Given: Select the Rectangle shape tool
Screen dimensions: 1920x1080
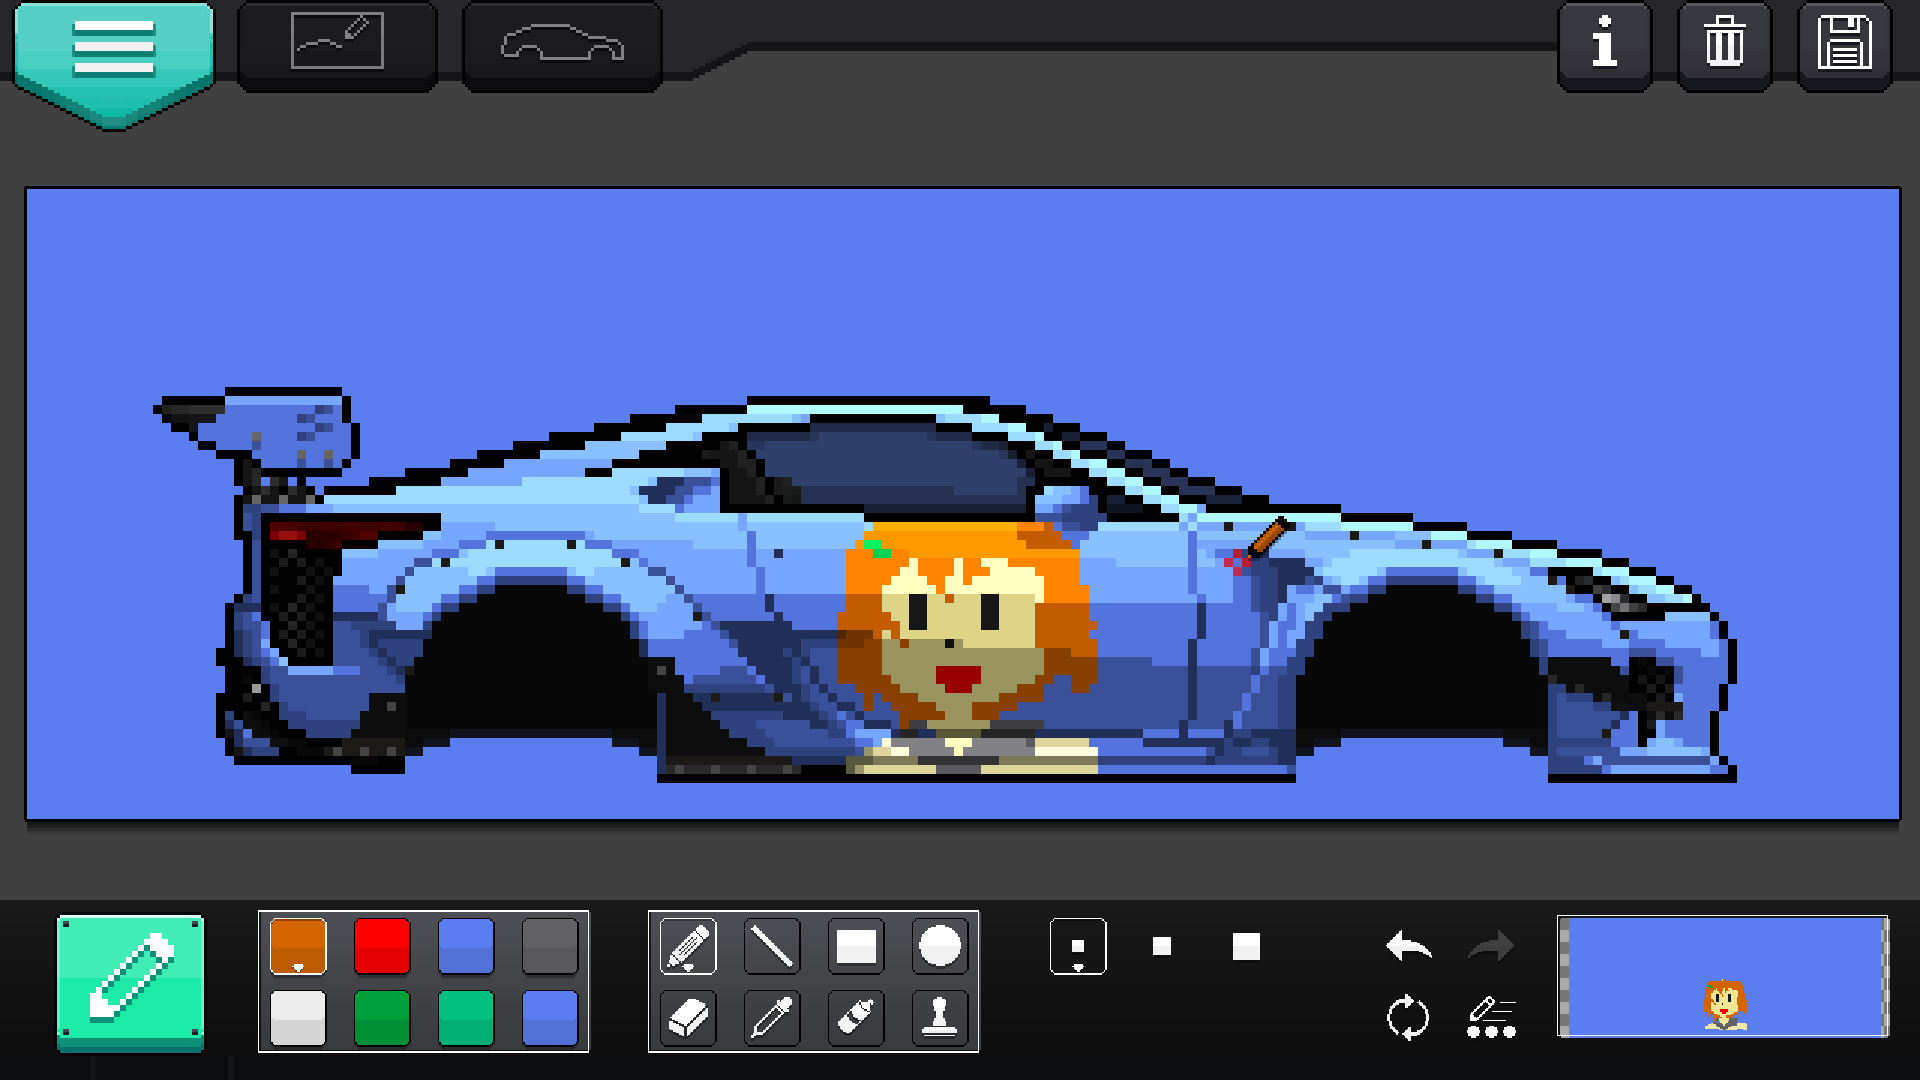Looking at the screenshot, I should pyautogui.click(x=856, y=946).
